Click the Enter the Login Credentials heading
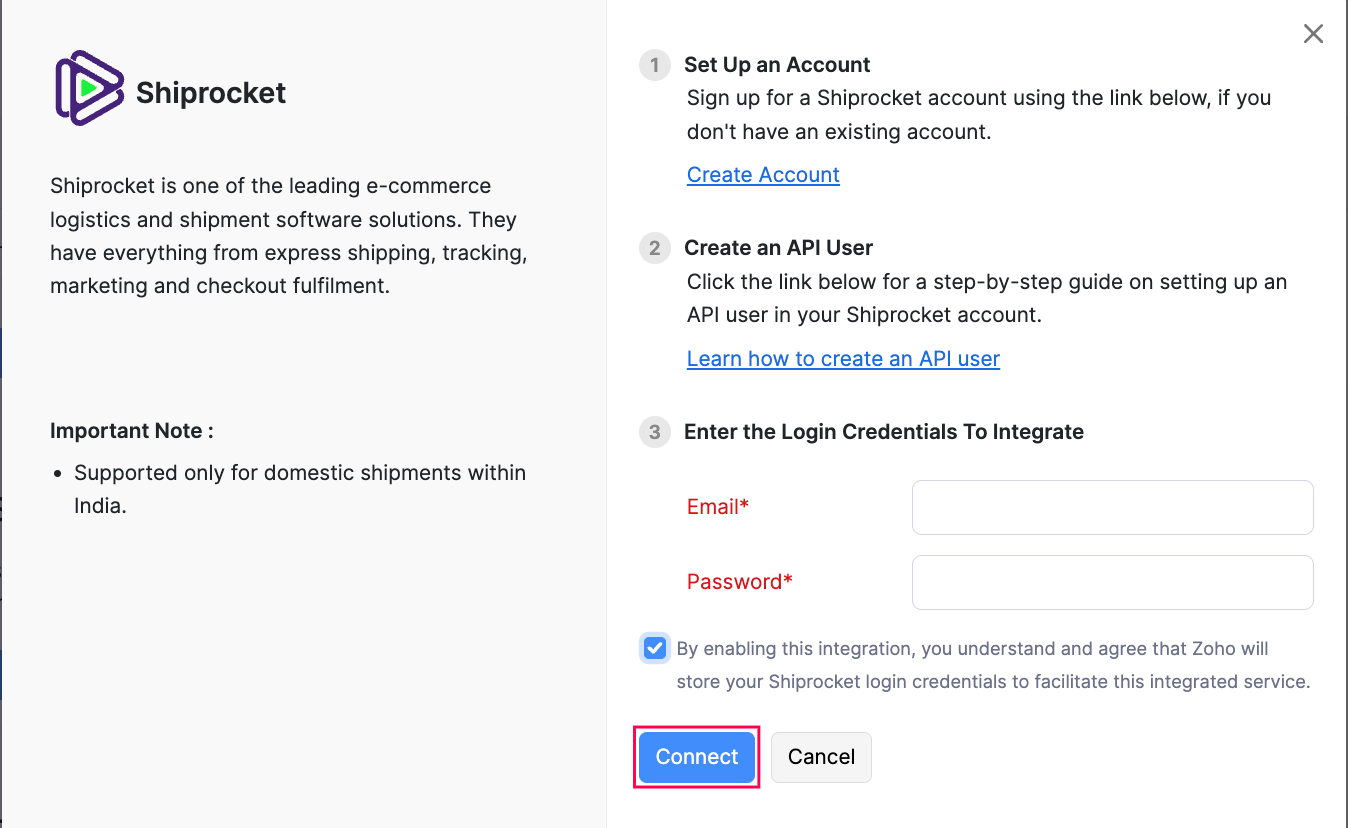 click(x=883, y=432)
